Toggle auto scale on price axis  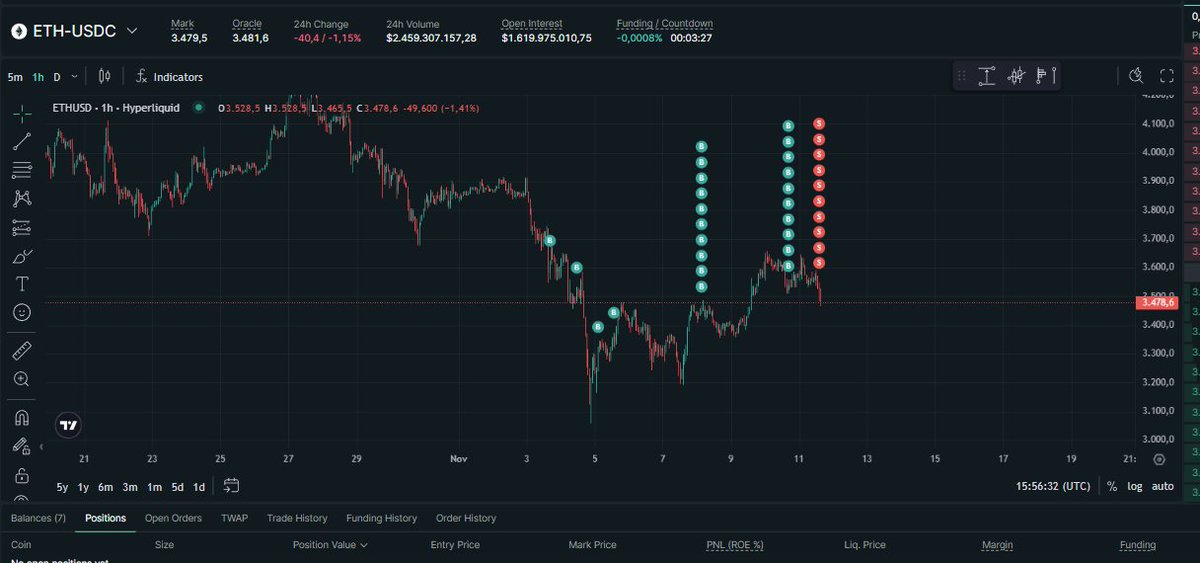point(1163,487)
